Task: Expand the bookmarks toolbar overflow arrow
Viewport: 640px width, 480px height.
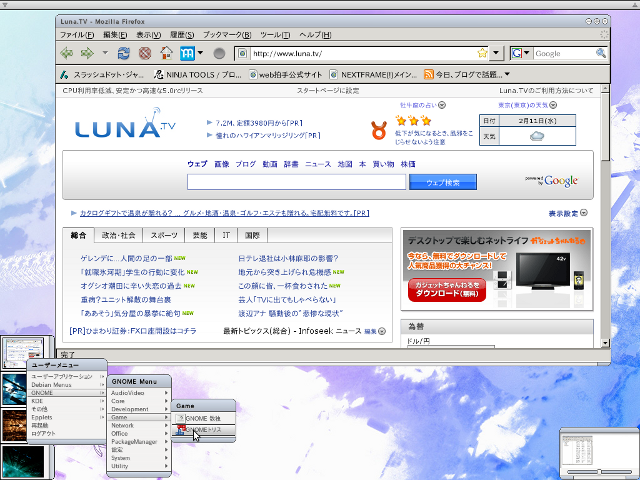Action: tap(507, 74)
